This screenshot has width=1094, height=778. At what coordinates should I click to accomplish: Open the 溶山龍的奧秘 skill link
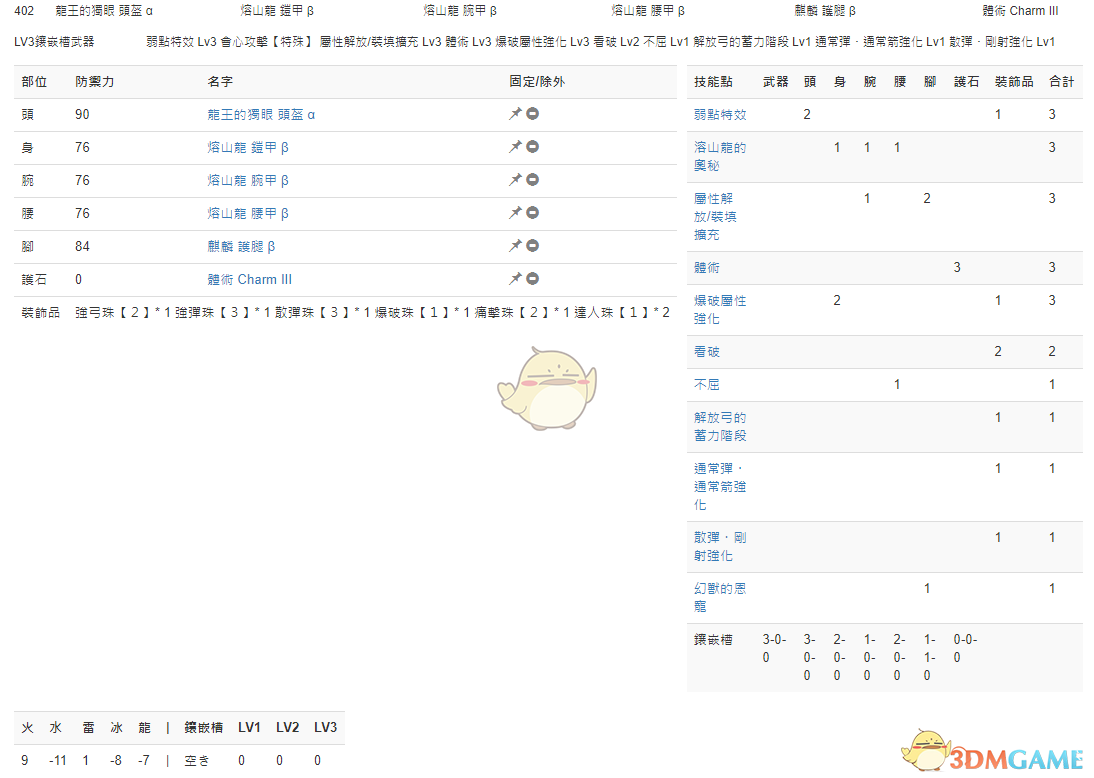(x=720, y=156)
